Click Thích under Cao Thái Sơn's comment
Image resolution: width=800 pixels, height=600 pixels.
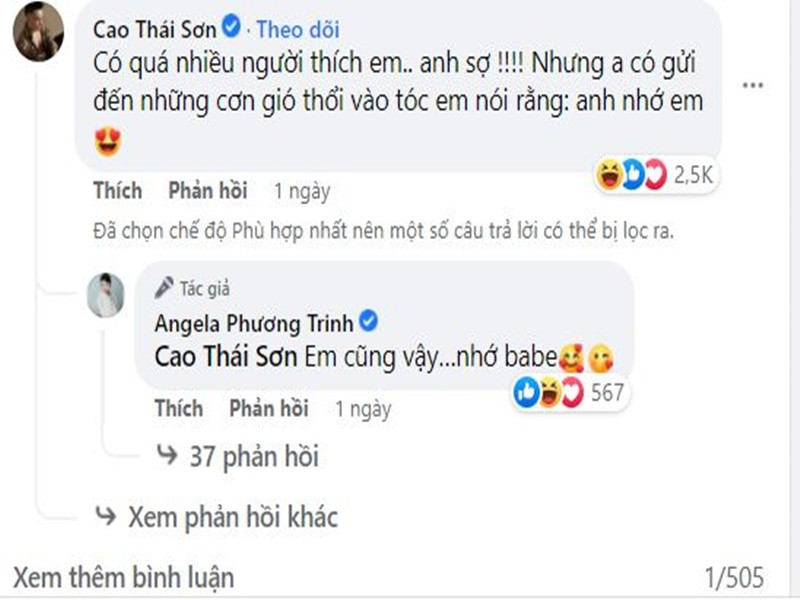[116, 191]
